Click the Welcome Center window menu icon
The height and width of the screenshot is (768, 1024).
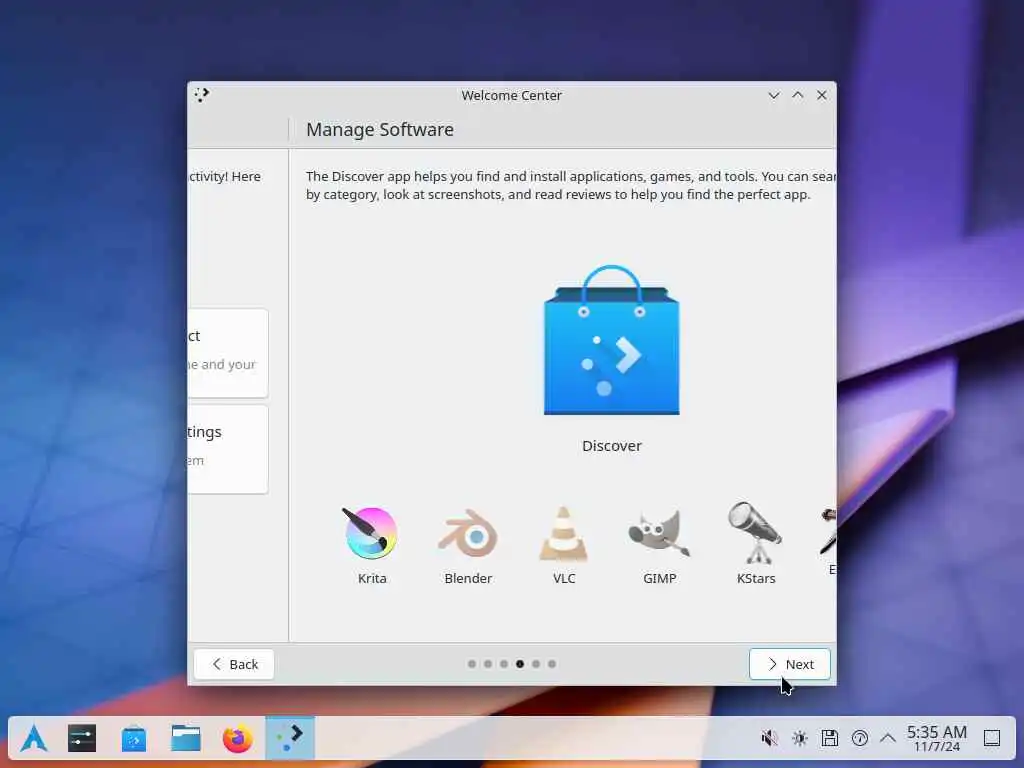coord(202,95)
